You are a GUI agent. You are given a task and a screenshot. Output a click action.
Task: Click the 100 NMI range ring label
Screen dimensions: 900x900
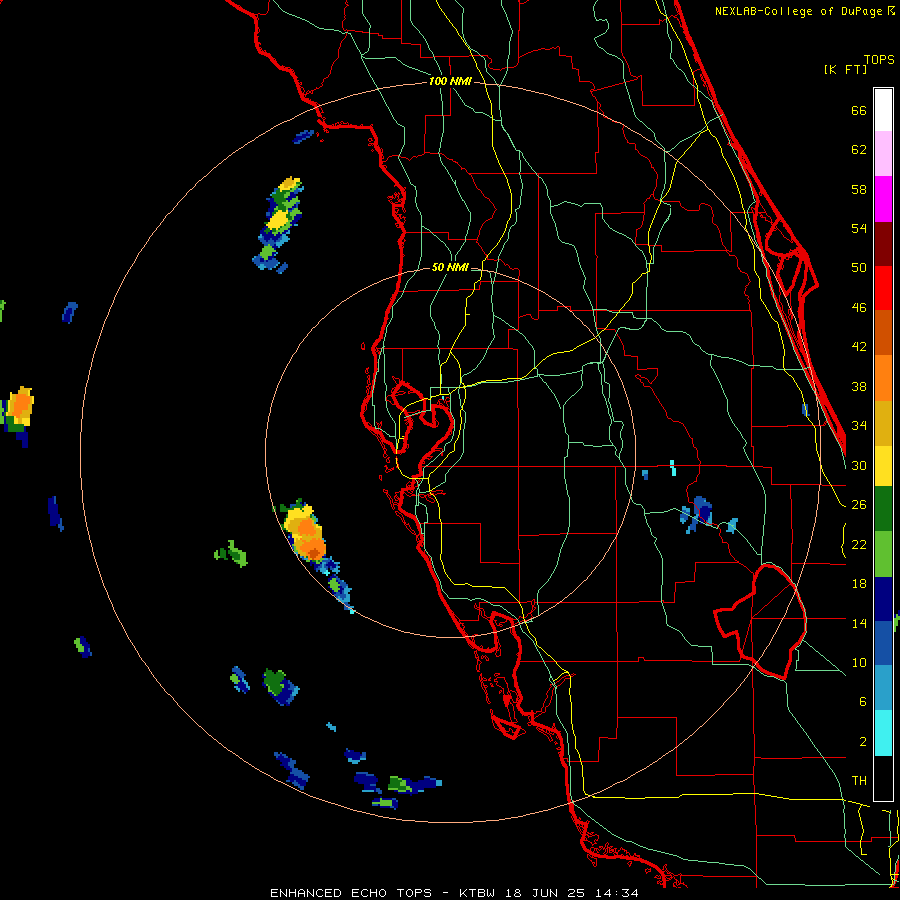tap(450, 82)
